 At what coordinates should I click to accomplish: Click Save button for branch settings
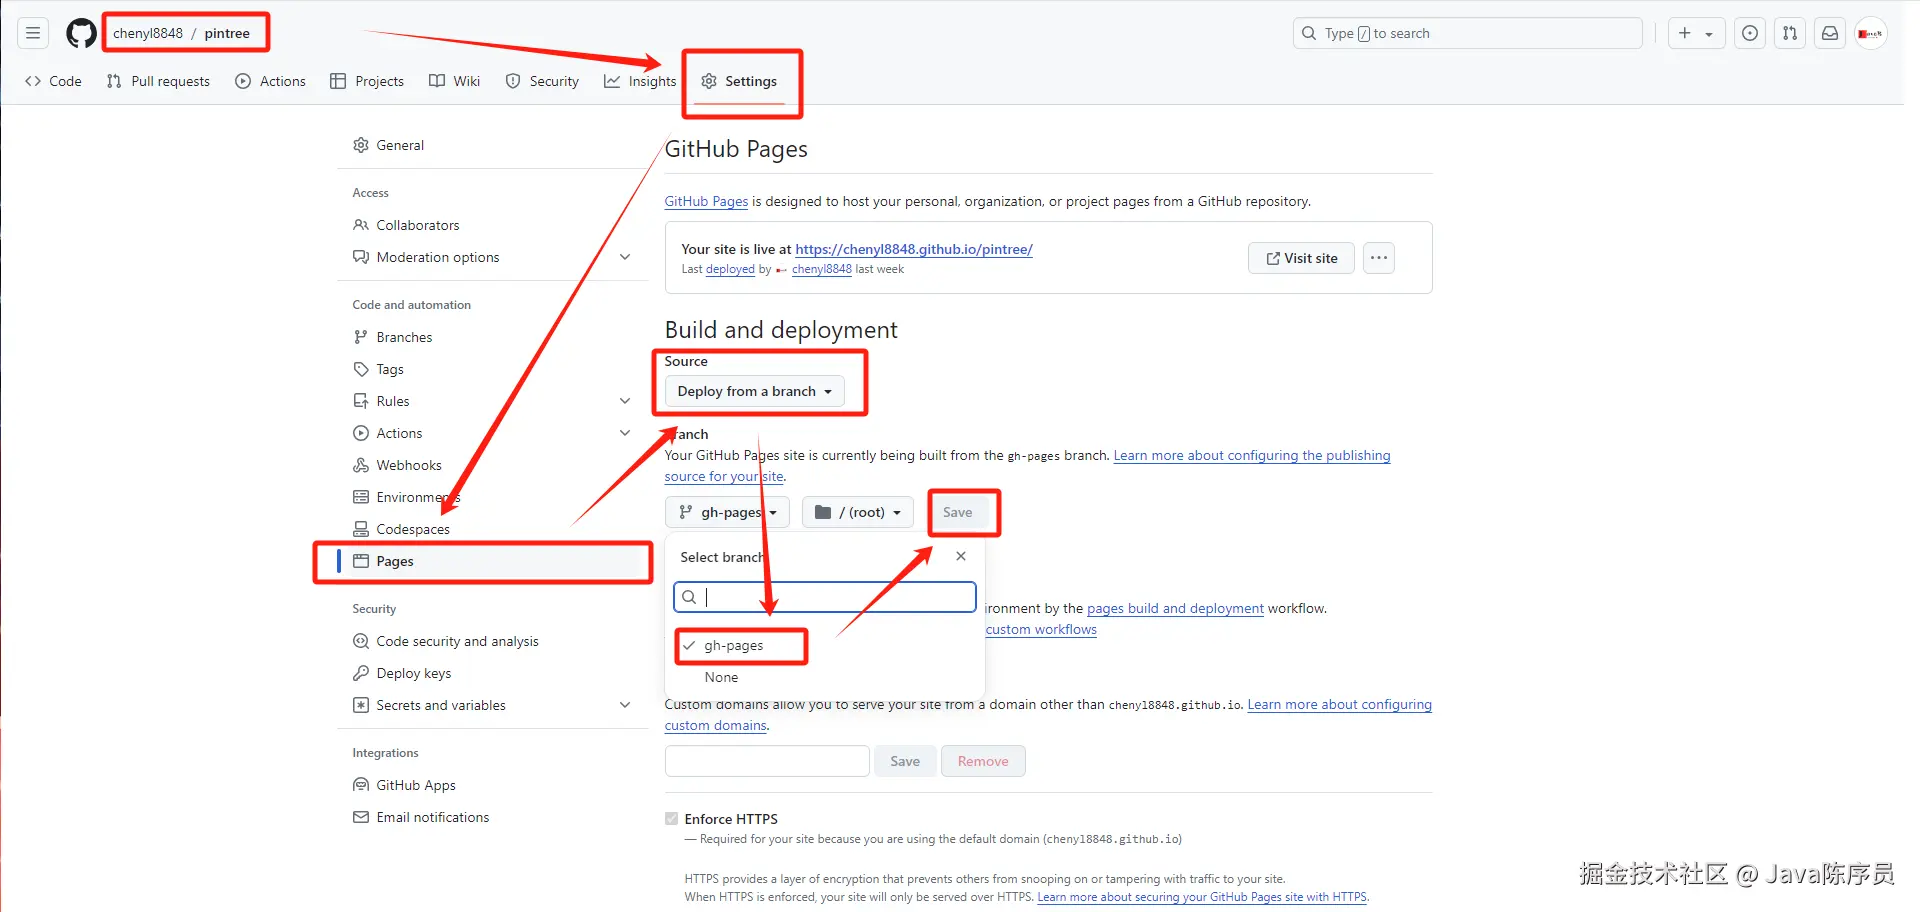coord(957,512)
